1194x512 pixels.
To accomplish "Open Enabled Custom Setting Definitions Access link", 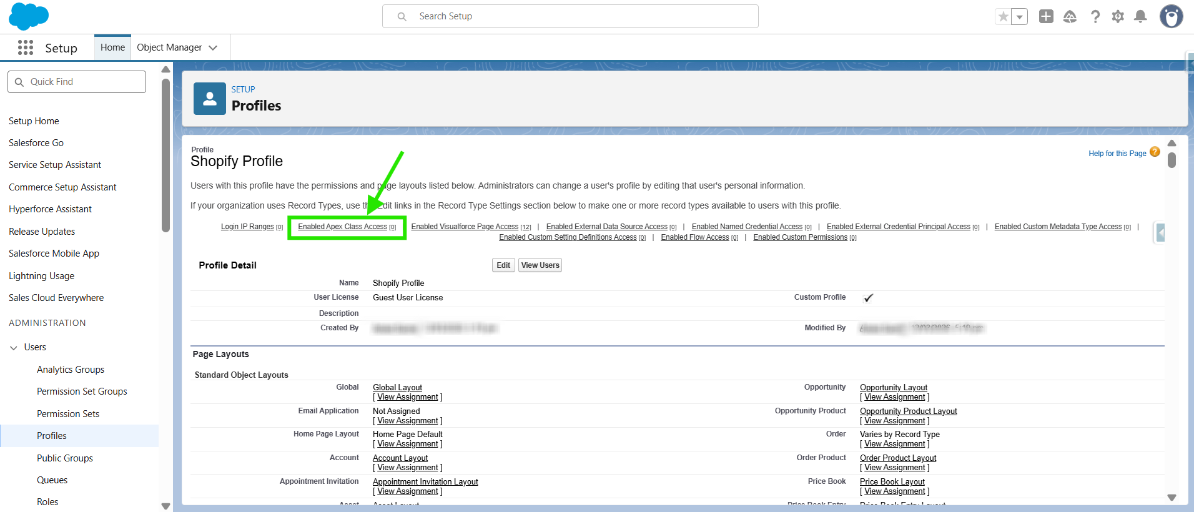I will [x=568, y=237].
